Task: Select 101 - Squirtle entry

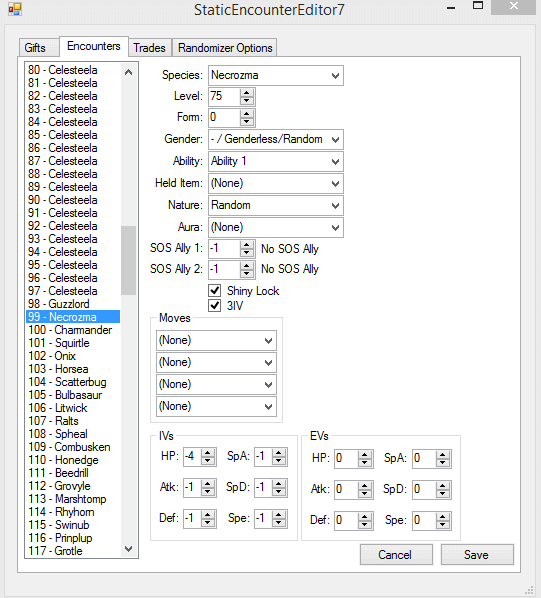Action: (x=73, y=343)
